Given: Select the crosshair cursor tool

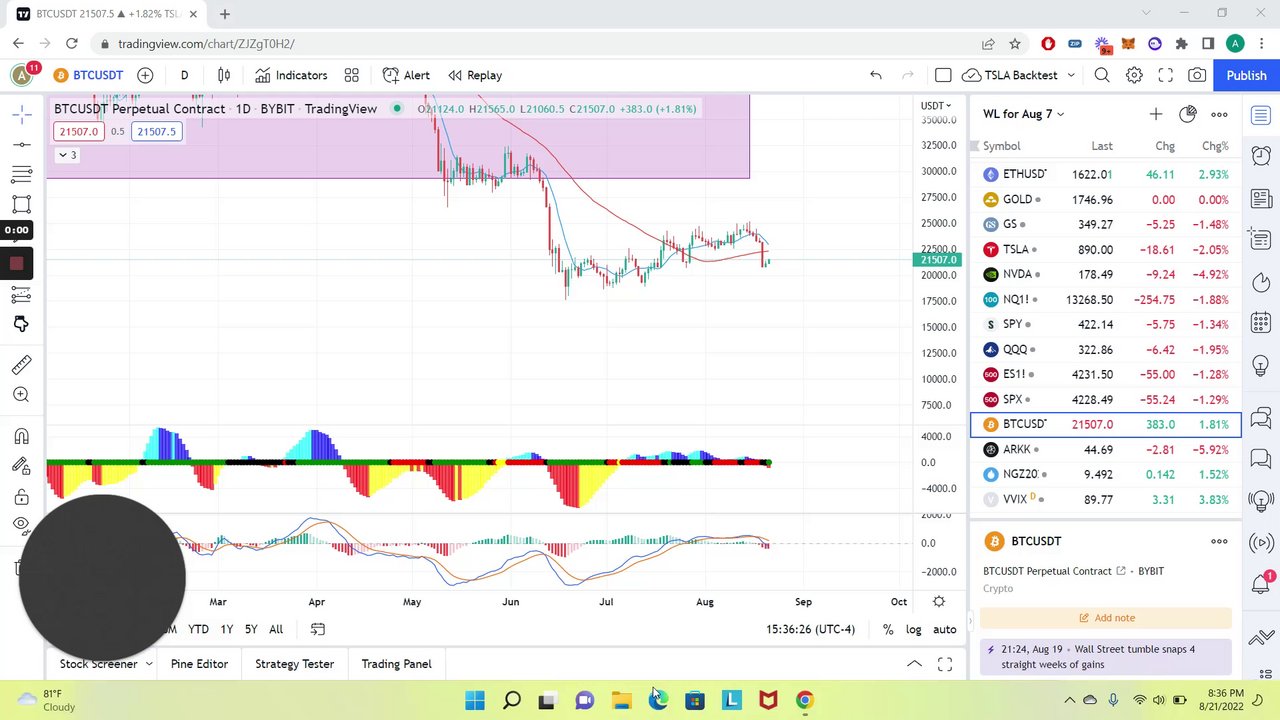Looking at the screenshot, I should click(x=21, y=116).
